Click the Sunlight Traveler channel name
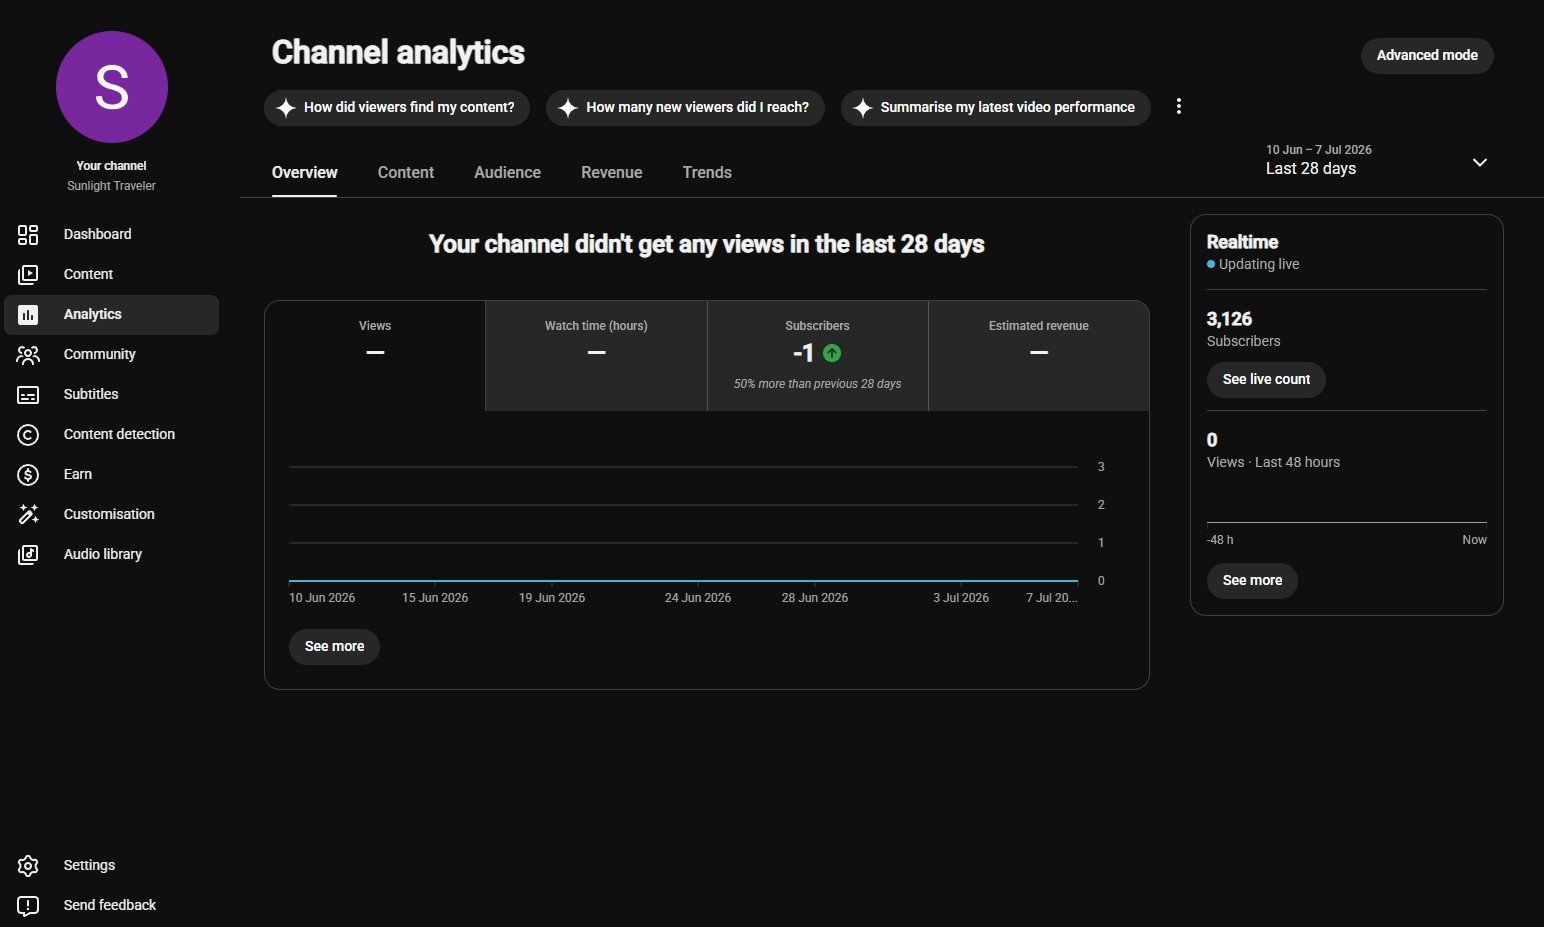1544x927 pixels. [111, 186]
